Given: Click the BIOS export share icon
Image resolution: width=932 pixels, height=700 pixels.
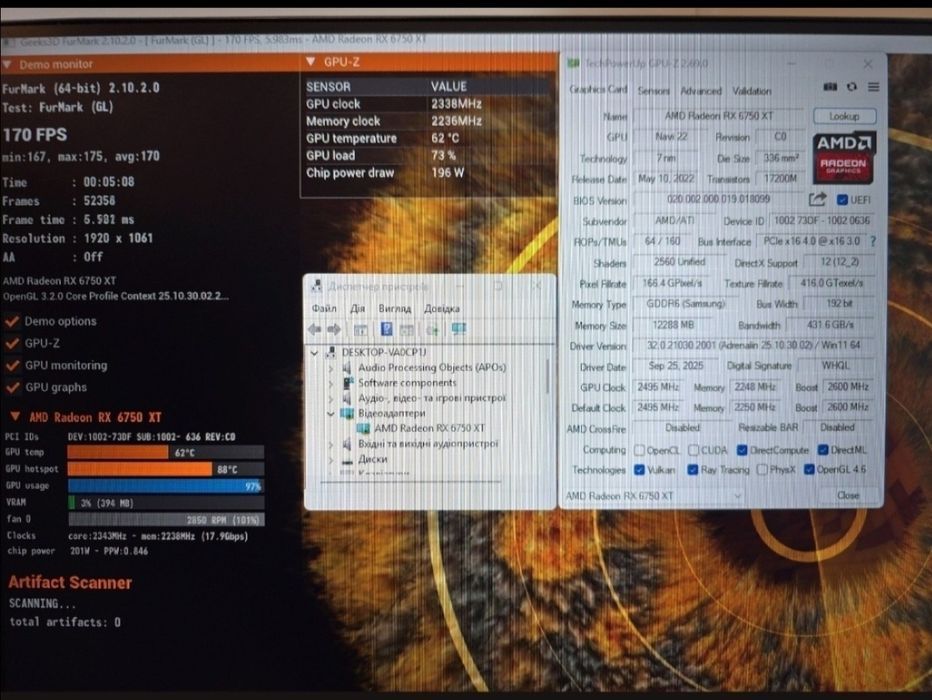Looking at the screenshot, I should [818, 200].
